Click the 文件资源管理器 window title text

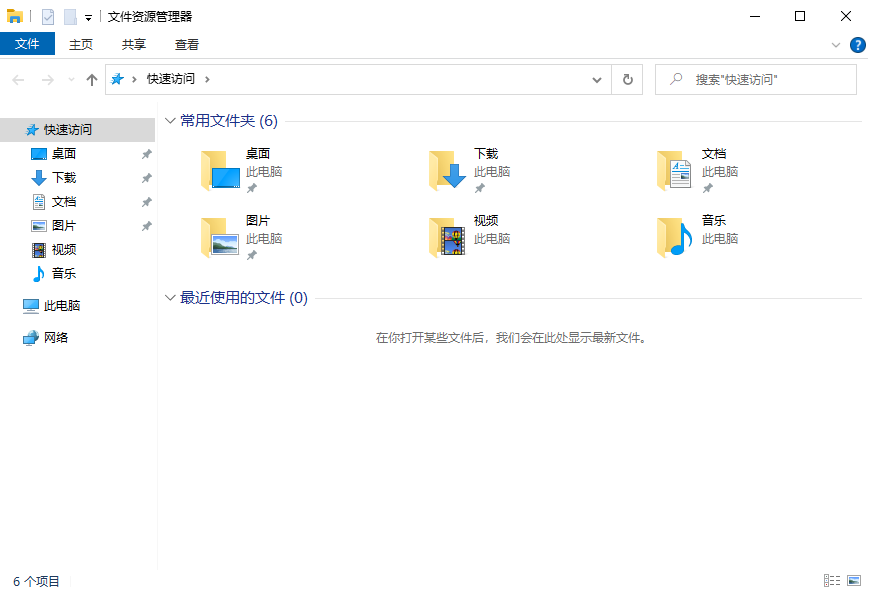pyautogui.click(x=150, y=17)
